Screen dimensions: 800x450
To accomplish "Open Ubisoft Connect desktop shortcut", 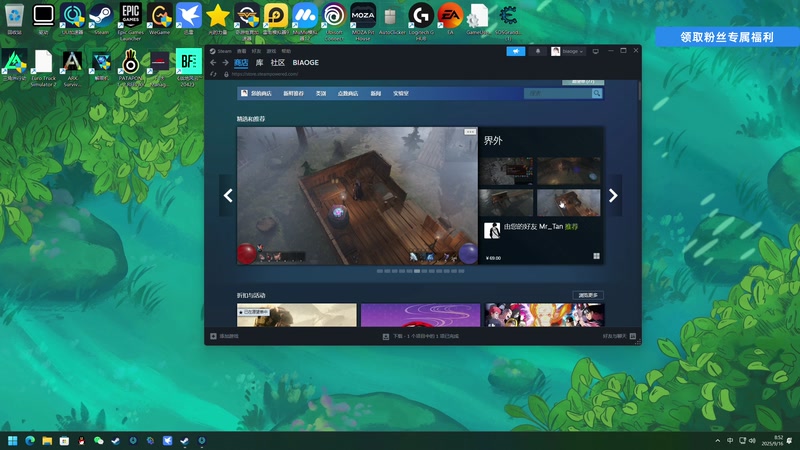I will pos(334,20).
